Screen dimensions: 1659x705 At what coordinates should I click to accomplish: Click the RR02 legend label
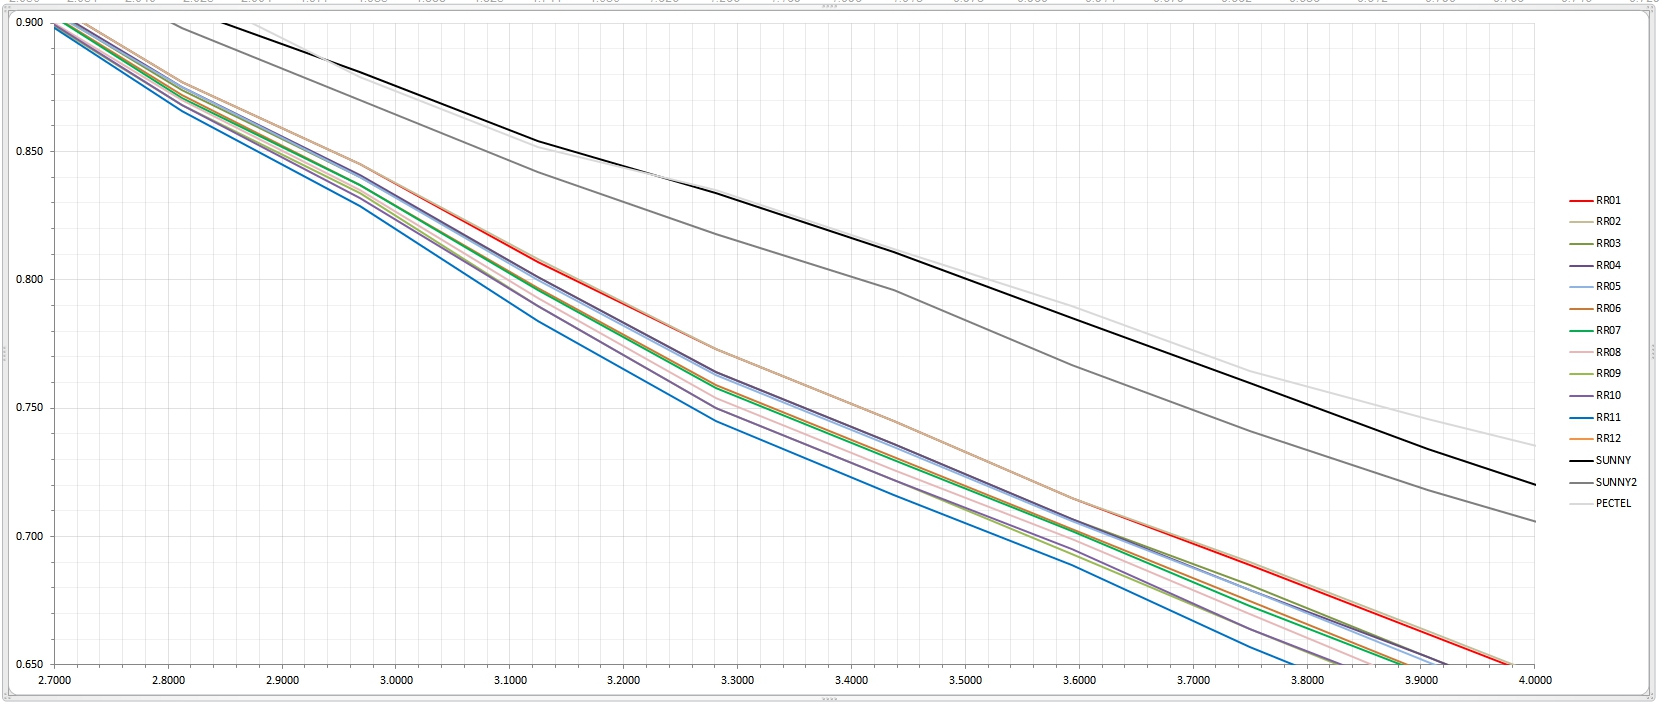point(1608,222)
